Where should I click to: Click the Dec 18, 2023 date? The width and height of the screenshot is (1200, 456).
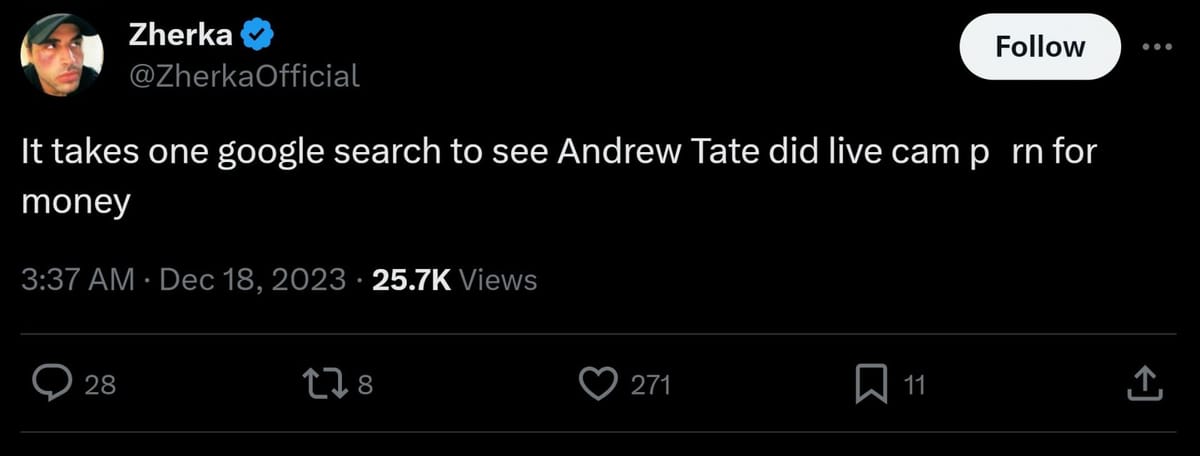tap(253, 280)
